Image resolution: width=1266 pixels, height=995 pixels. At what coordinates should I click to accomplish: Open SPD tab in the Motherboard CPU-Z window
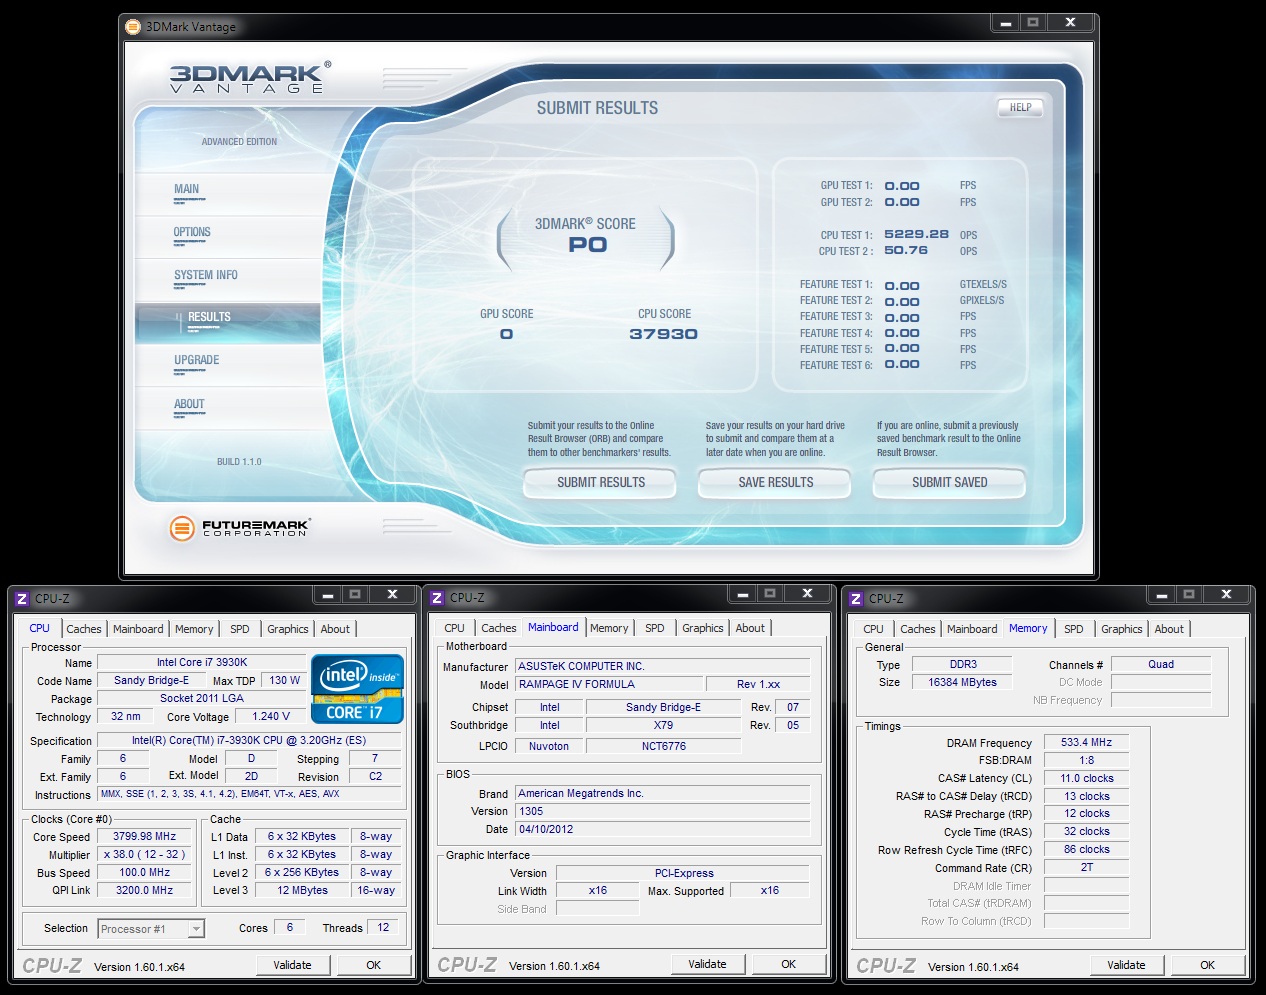(x=655, y=628)
